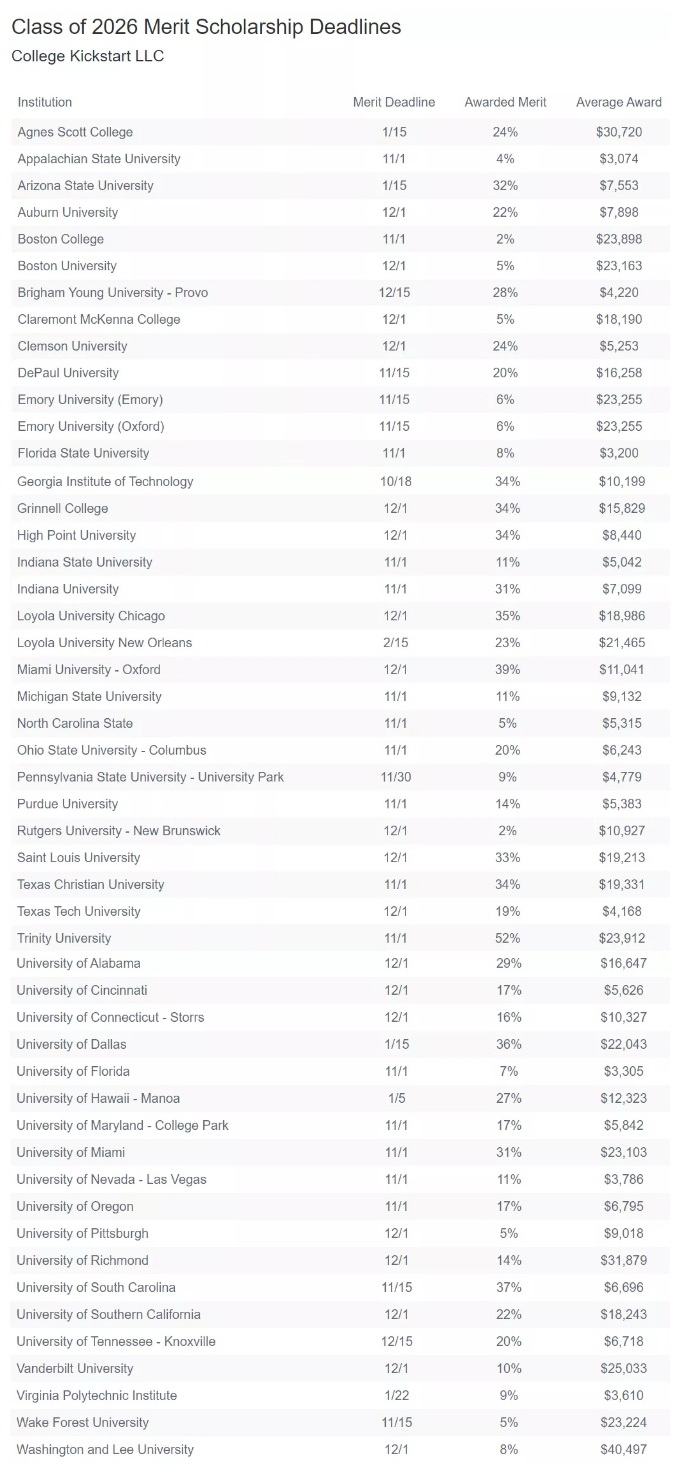
Task: Select the Trinity University institution name
Action: tap(64, 938)
